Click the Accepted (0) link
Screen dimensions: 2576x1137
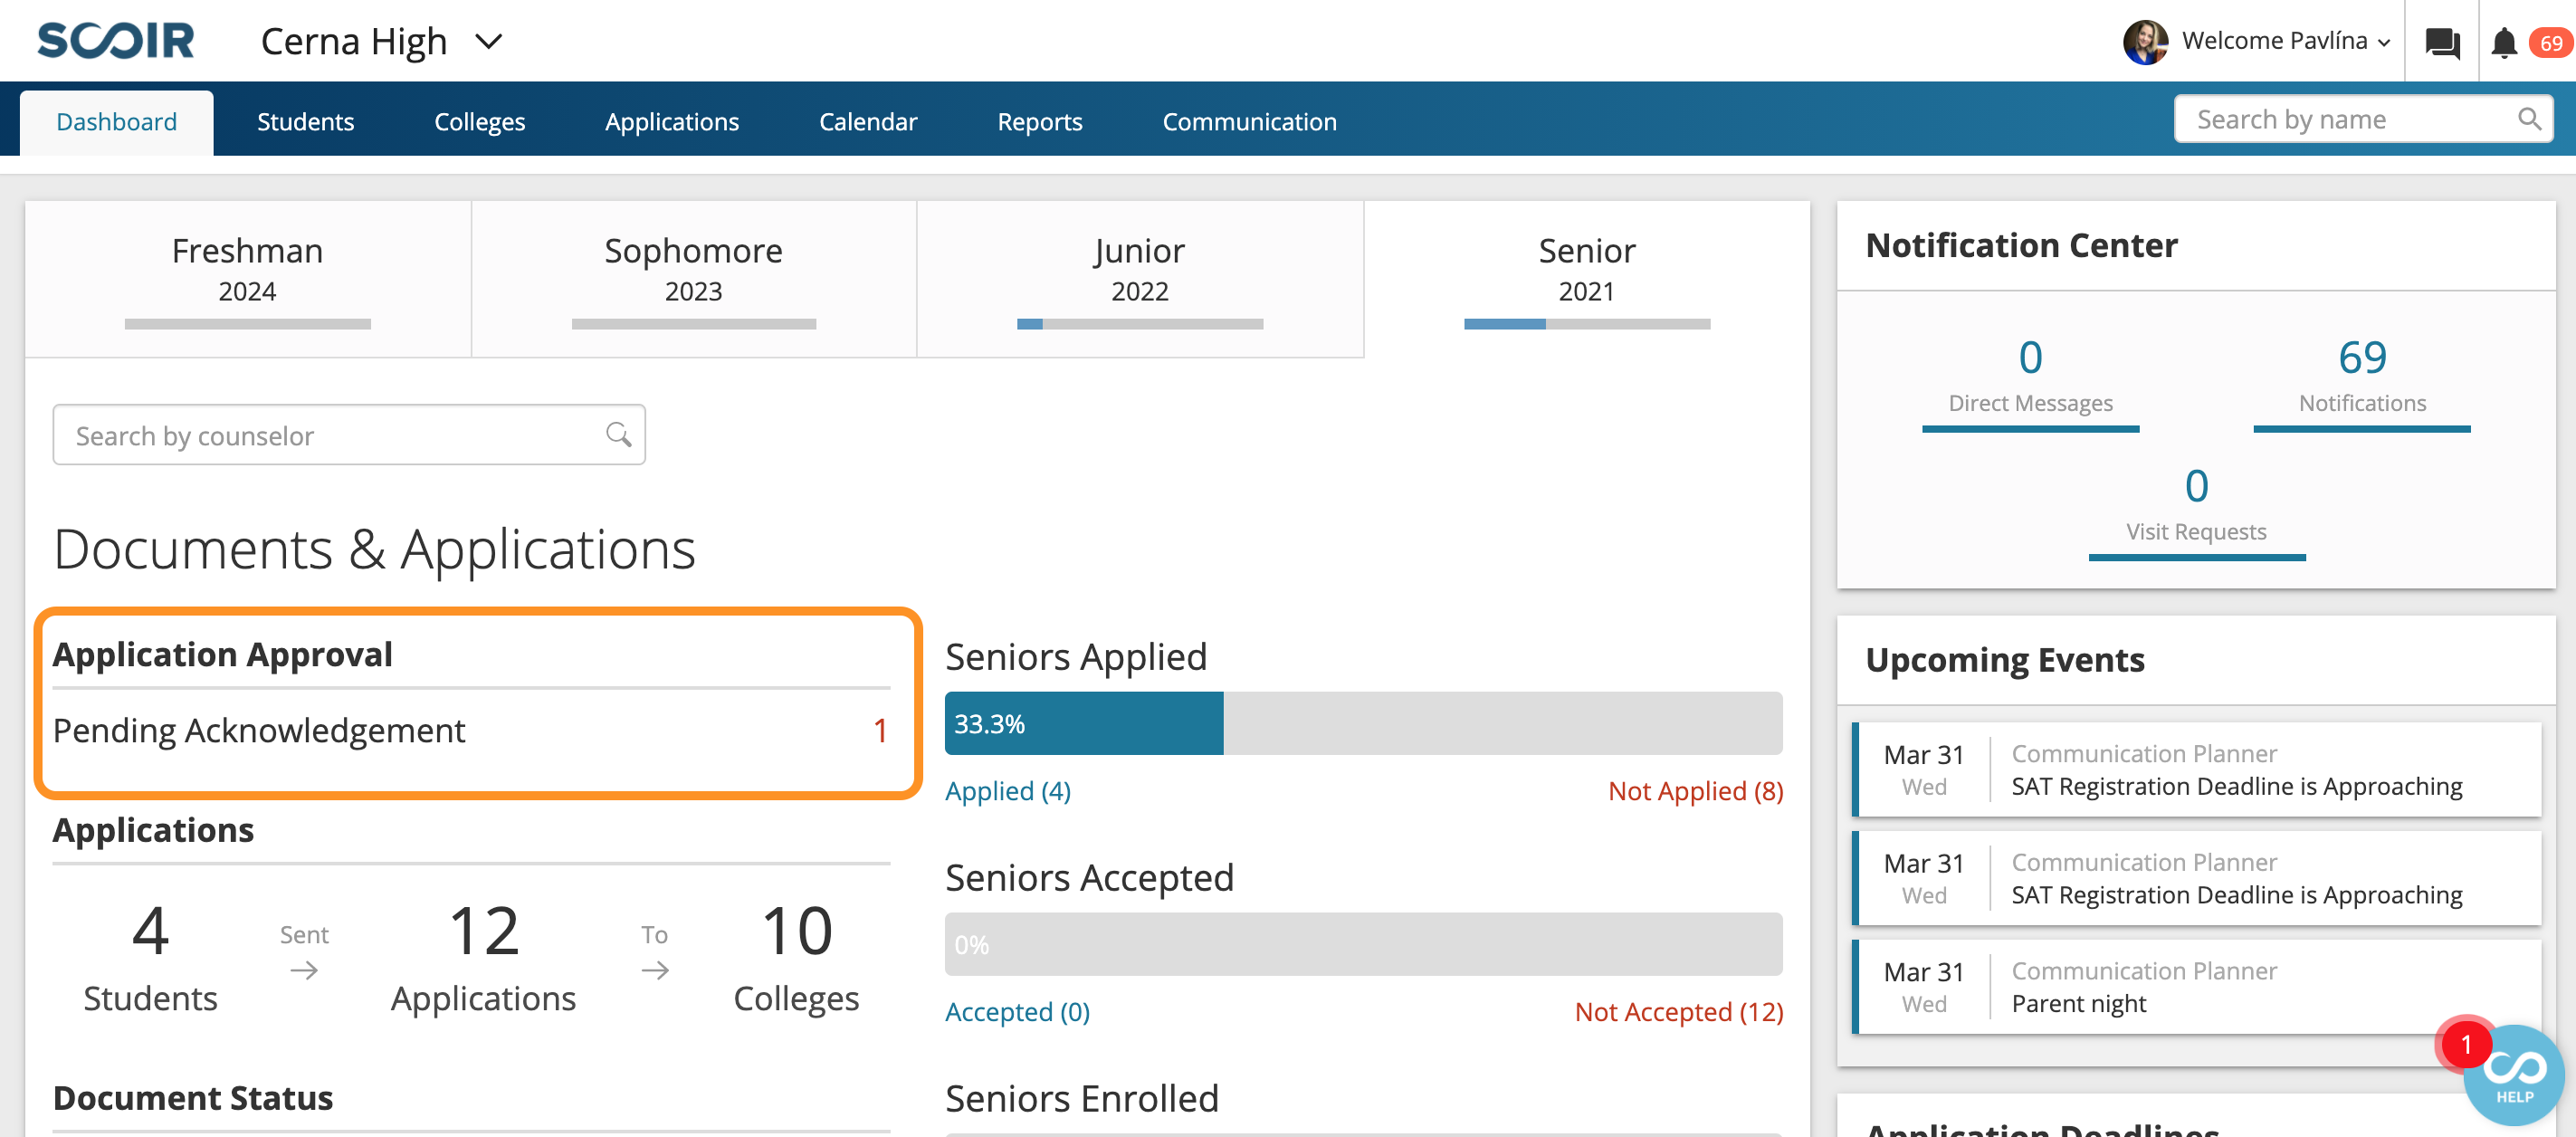[1017, 1011]
